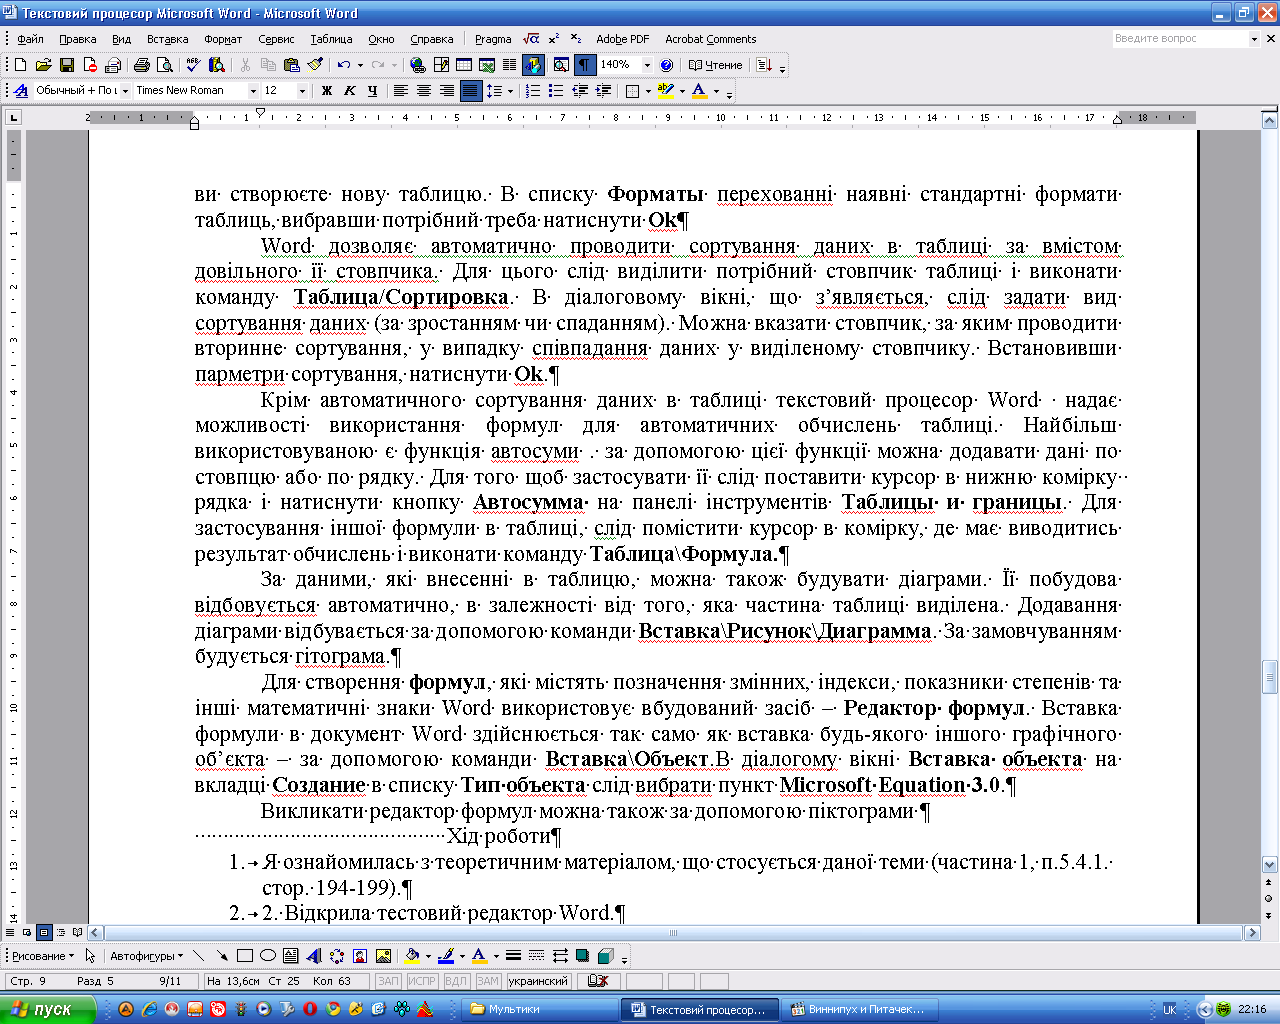
Task: Open the Формат menu
Action: (223, 39)
